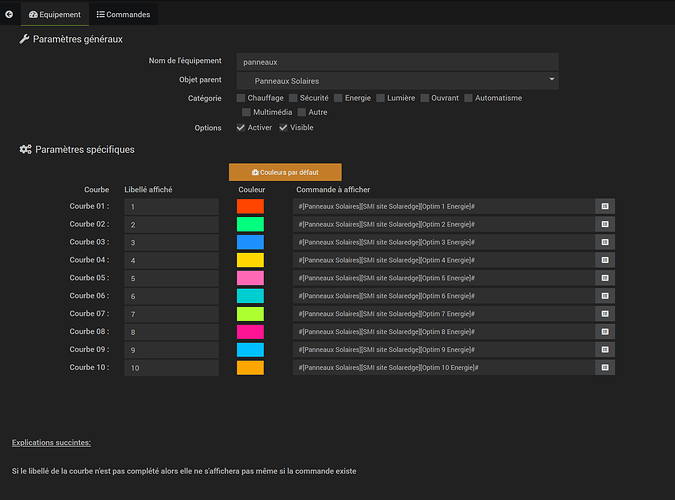Expand the Objet parent dropdown

coord(397,80)
